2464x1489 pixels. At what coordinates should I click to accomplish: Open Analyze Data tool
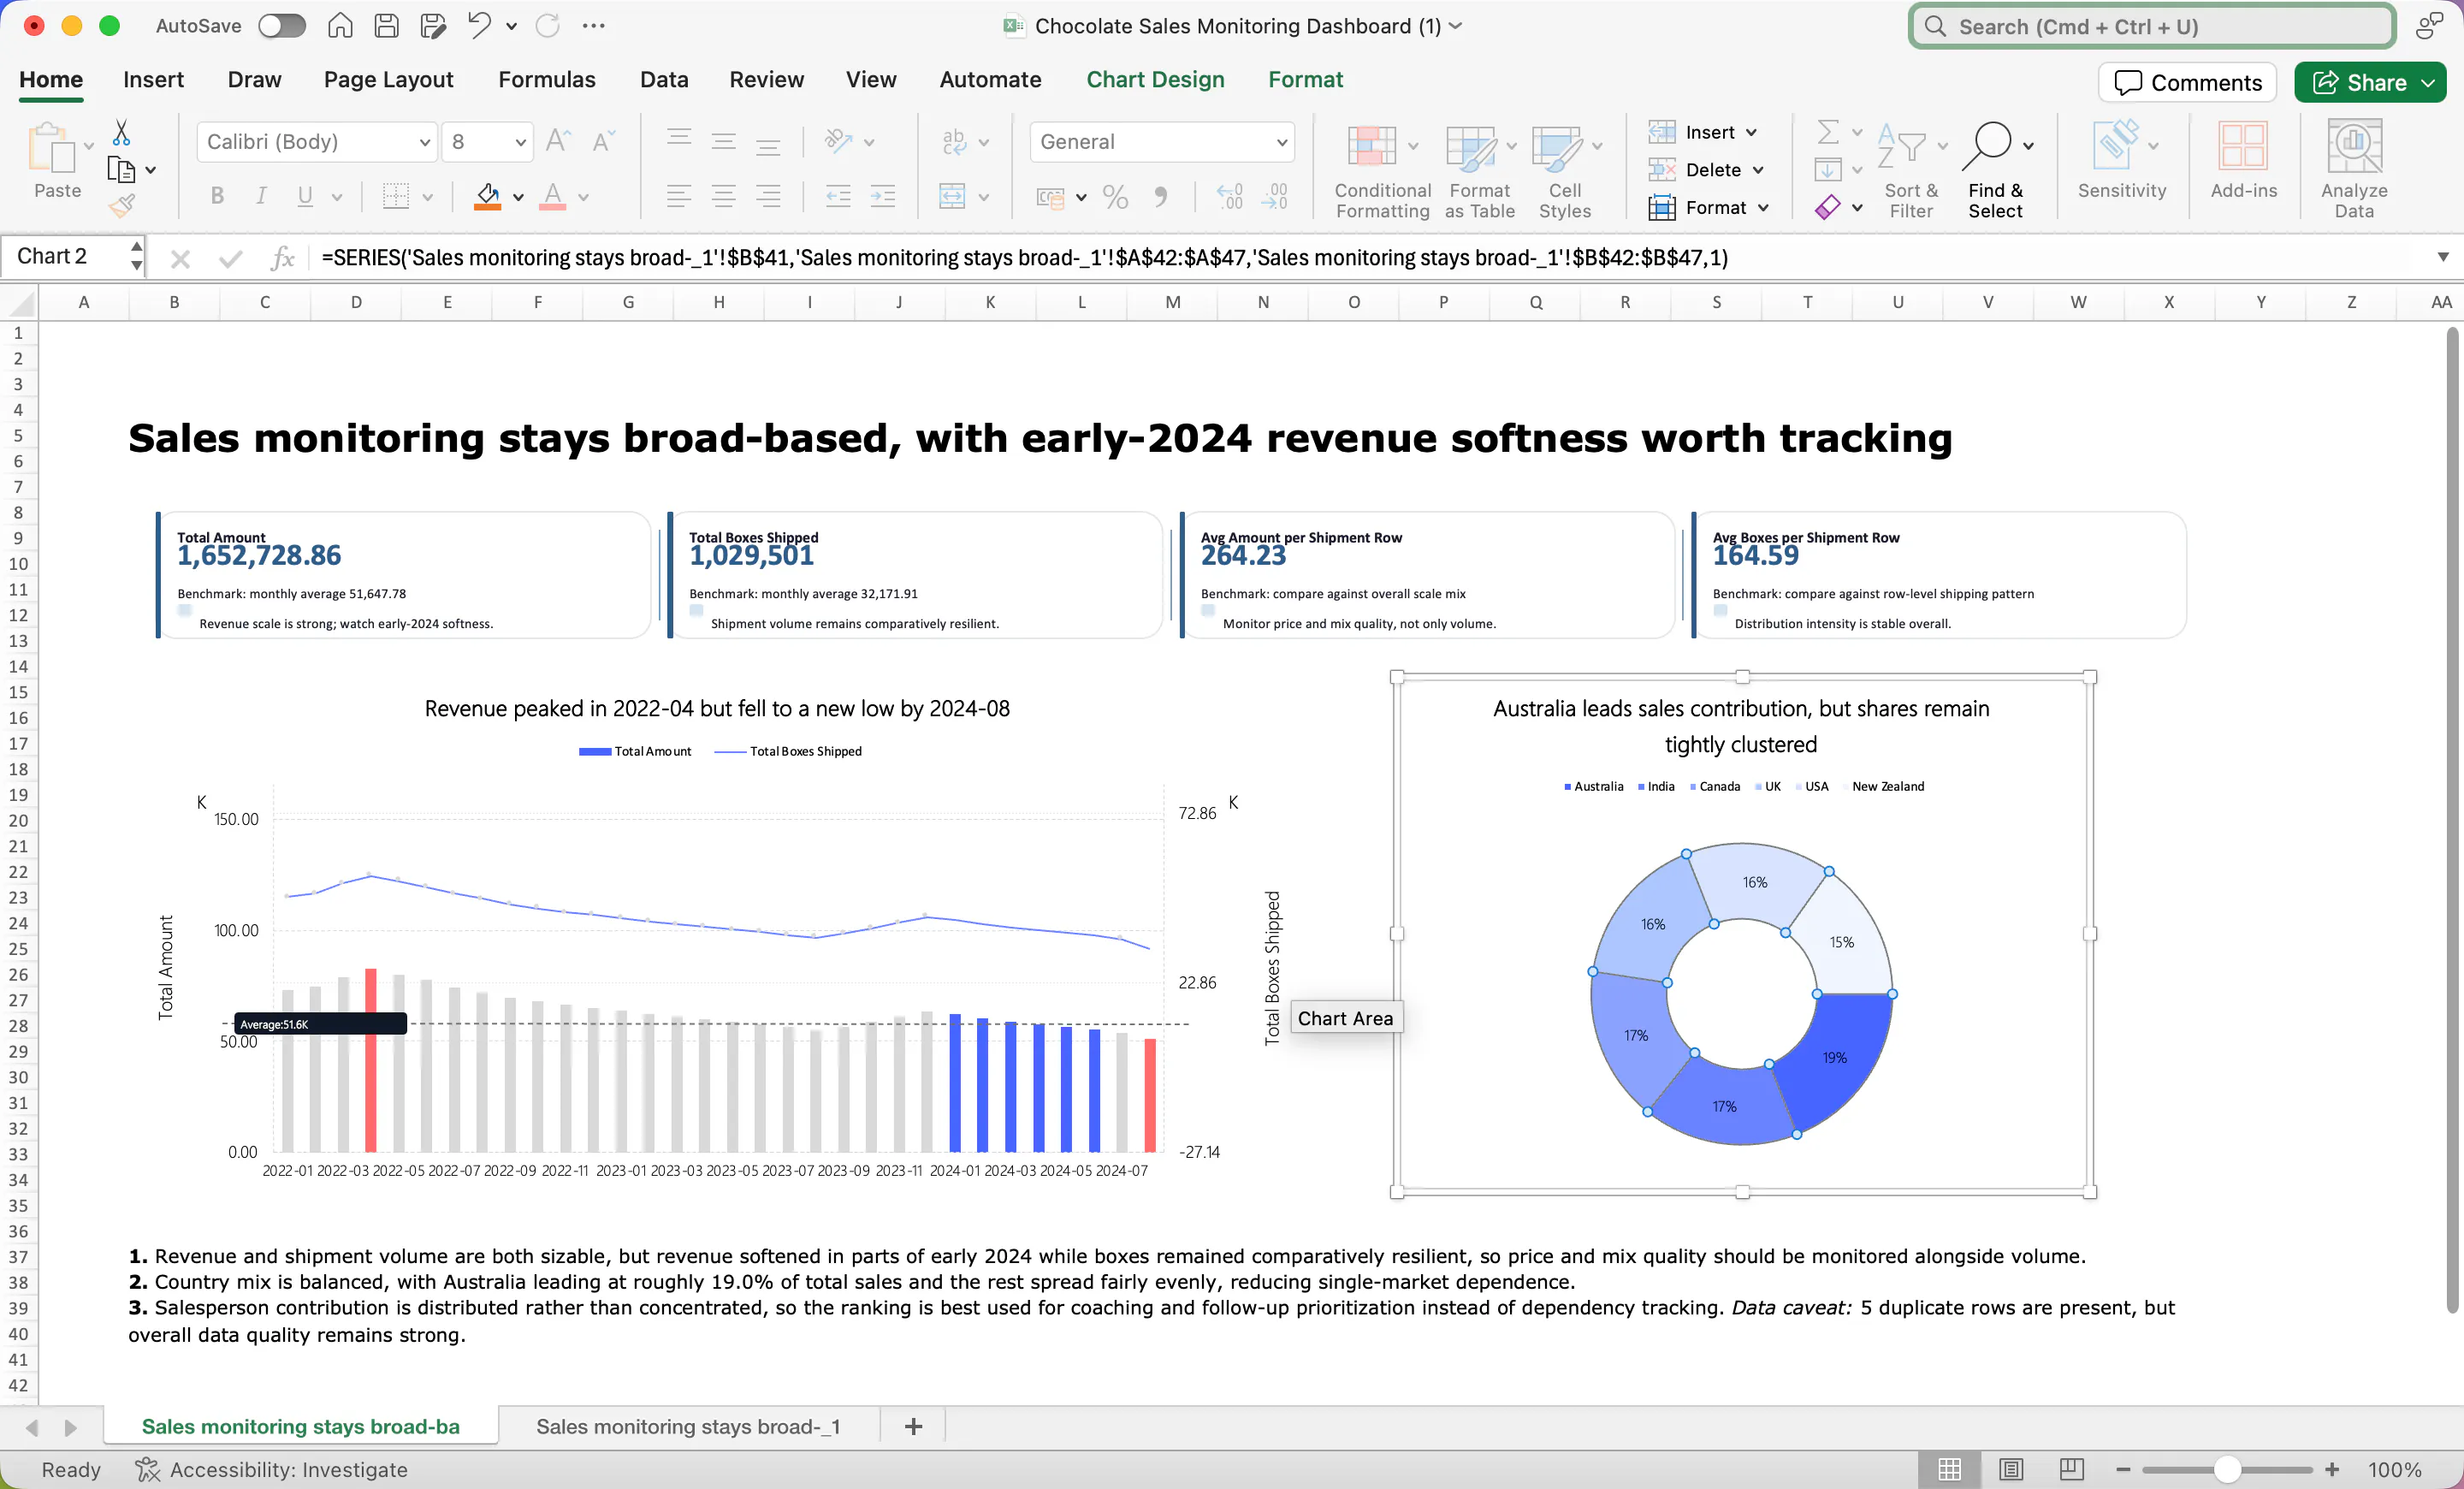point(2353,168)
